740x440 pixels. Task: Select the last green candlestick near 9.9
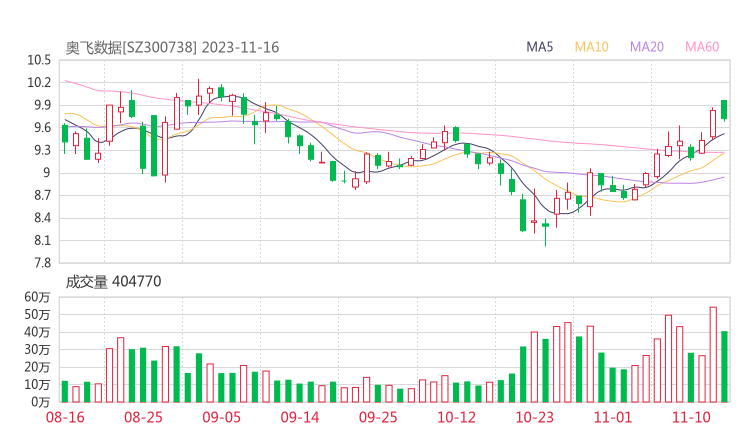pos(724,110)
